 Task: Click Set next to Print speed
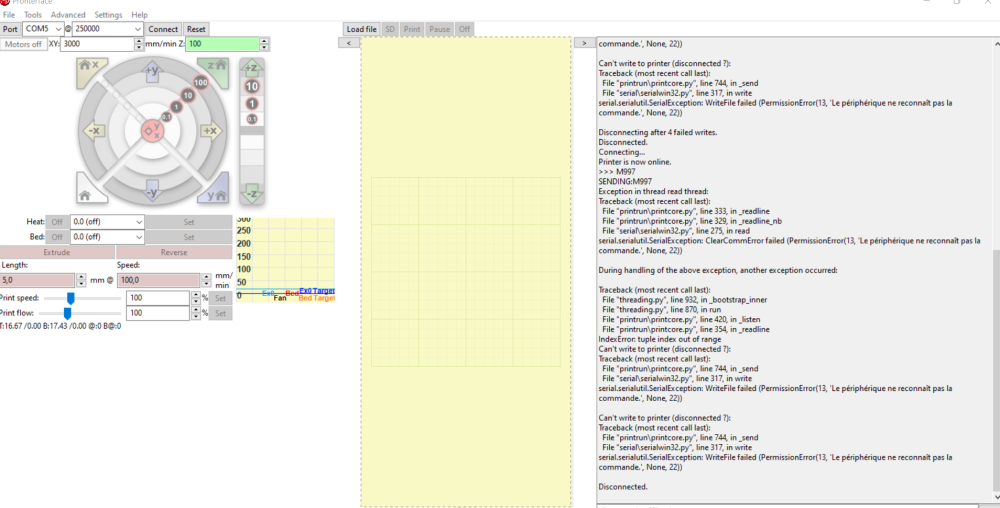point(220,298)
